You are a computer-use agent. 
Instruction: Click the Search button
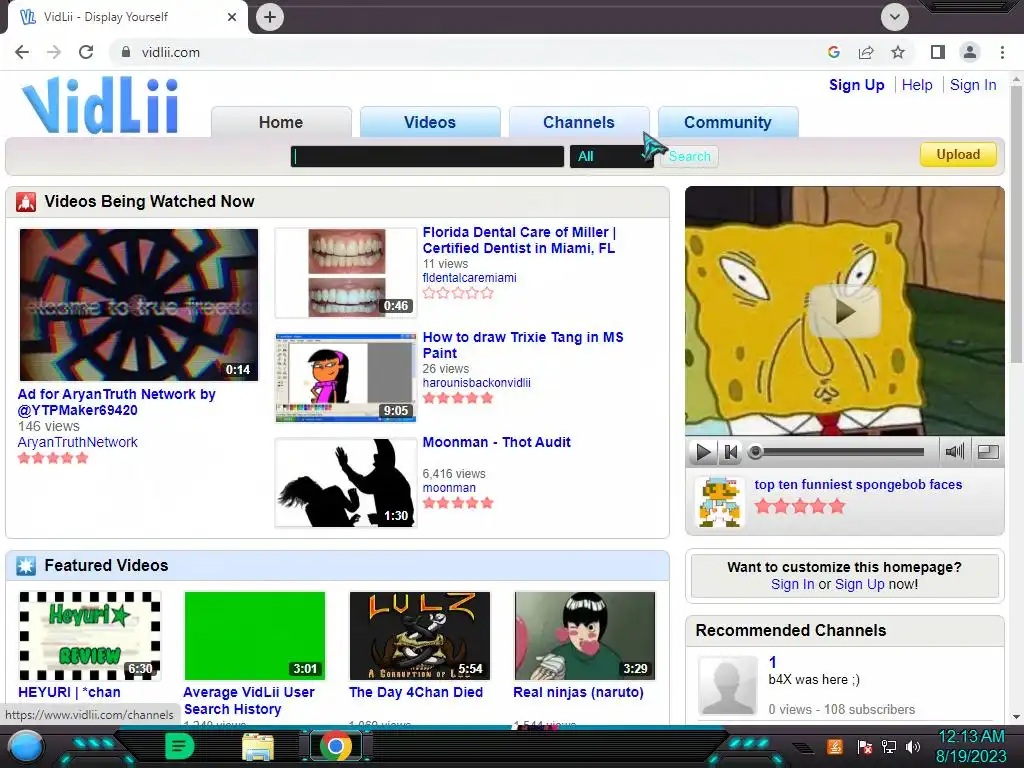689,156
